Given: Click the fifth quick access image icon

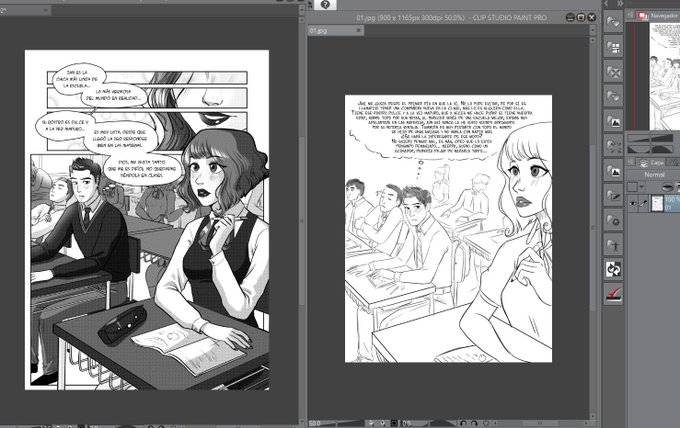Looking at the screenshot, I should (x=613, y=121).
